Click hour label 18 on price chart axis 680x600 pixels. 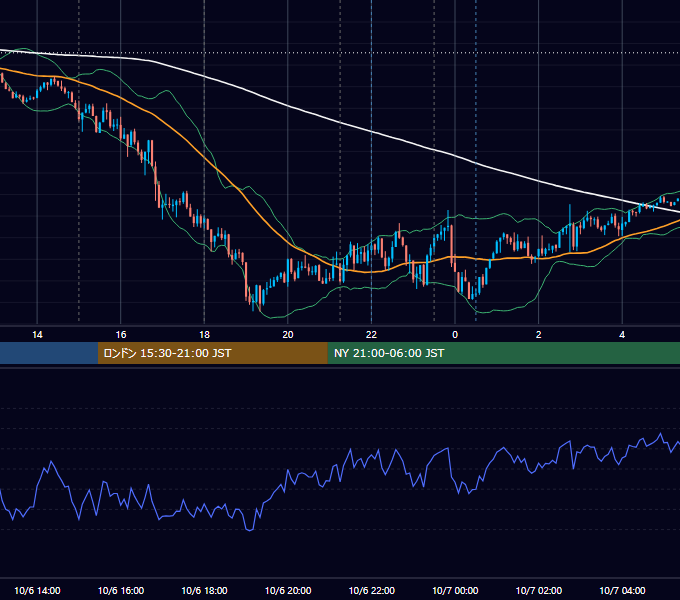[x=204, y=335]
